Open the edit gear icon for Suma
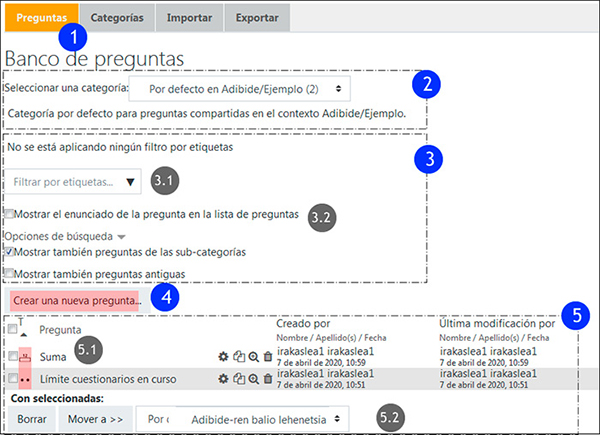Image resolution: width=600 pixels, height=435 pixels. (x=222, y=355)
